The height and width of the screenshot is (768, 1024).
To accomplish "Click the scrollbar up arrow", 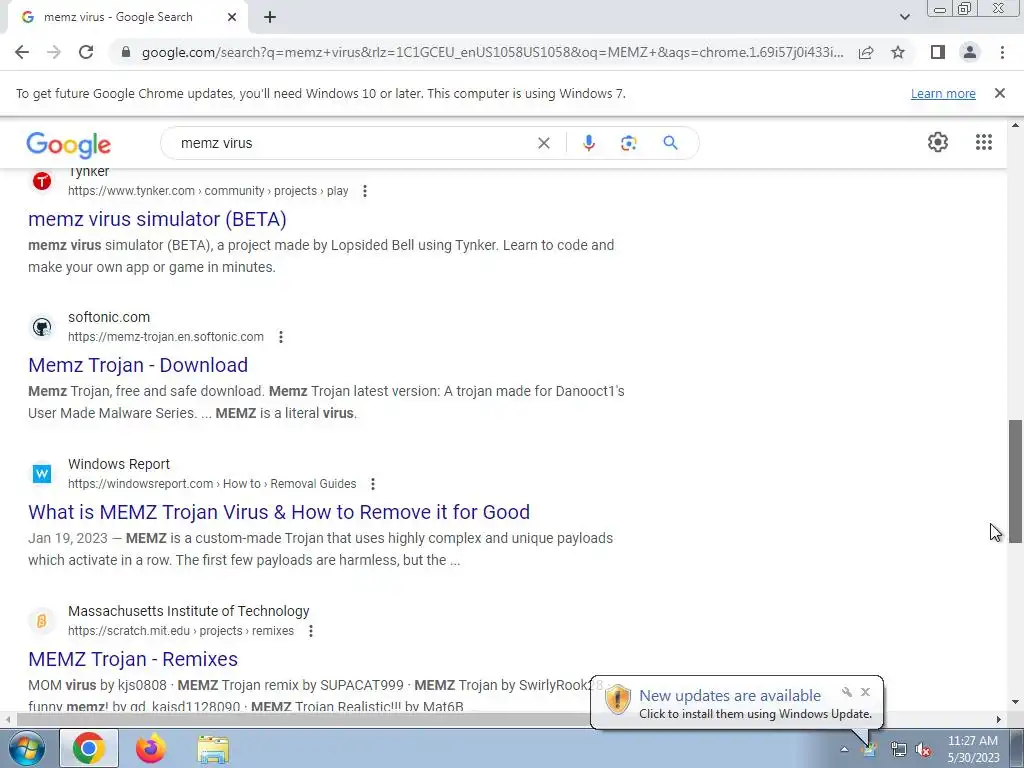I will point(1015,125).
